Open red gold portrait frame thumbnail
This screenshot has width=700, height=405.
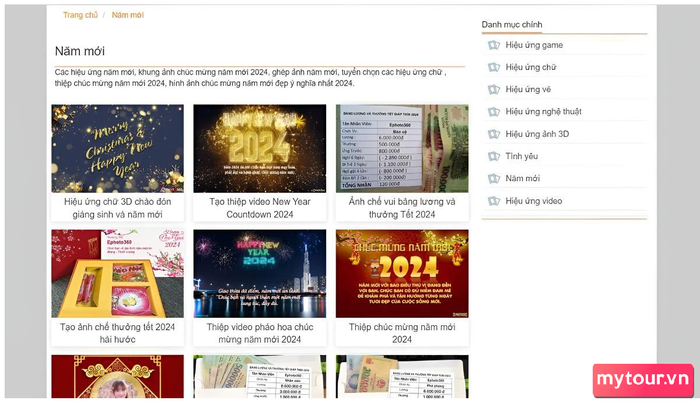(117, 376)
